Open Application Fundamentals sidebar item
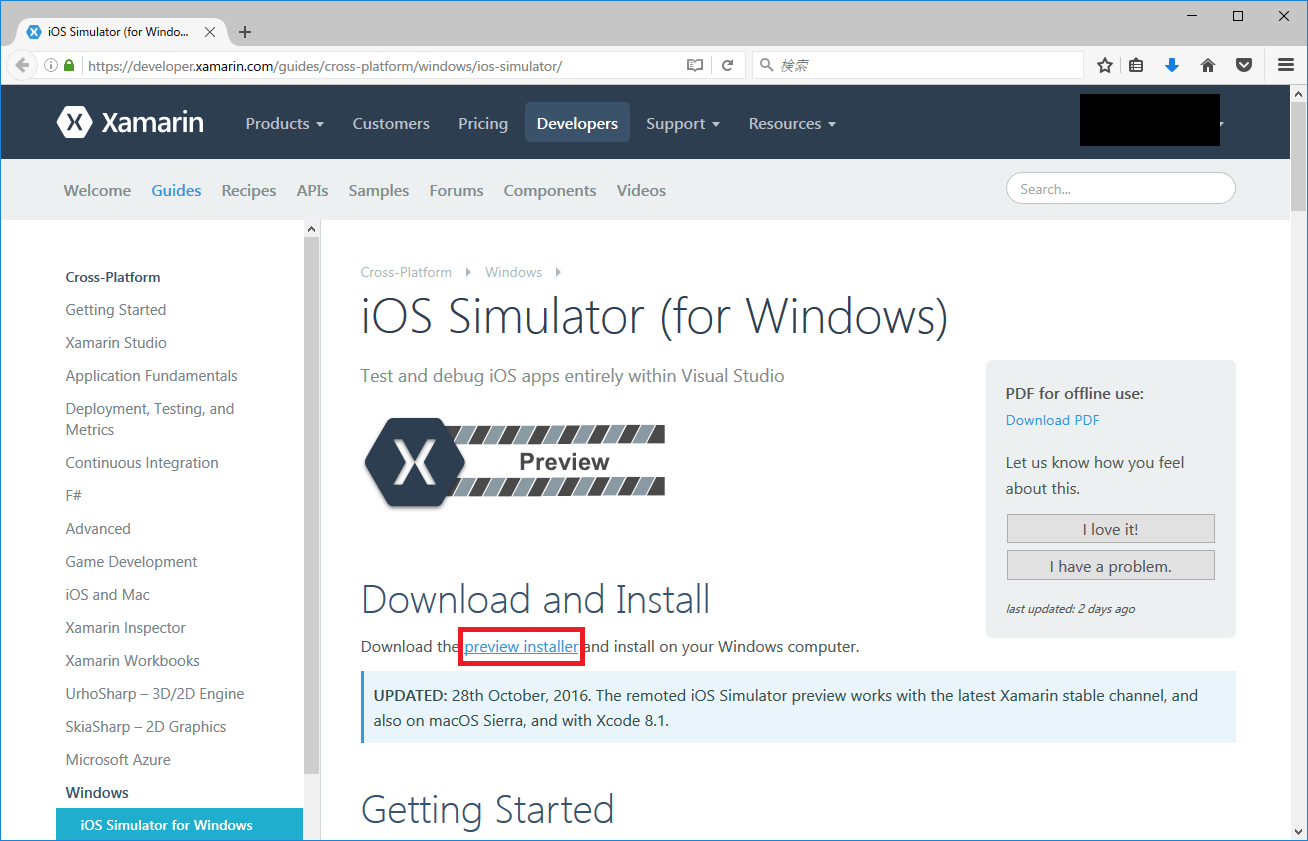 pyautogui.click(x=151, y=376)
